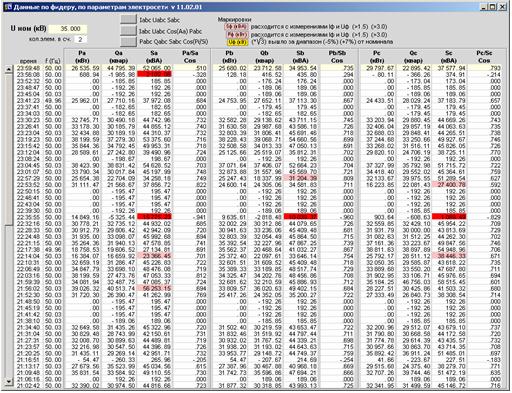The image size is (512, 393).
Task: Click the Qc (квар) column header
Action: (413, 57)
